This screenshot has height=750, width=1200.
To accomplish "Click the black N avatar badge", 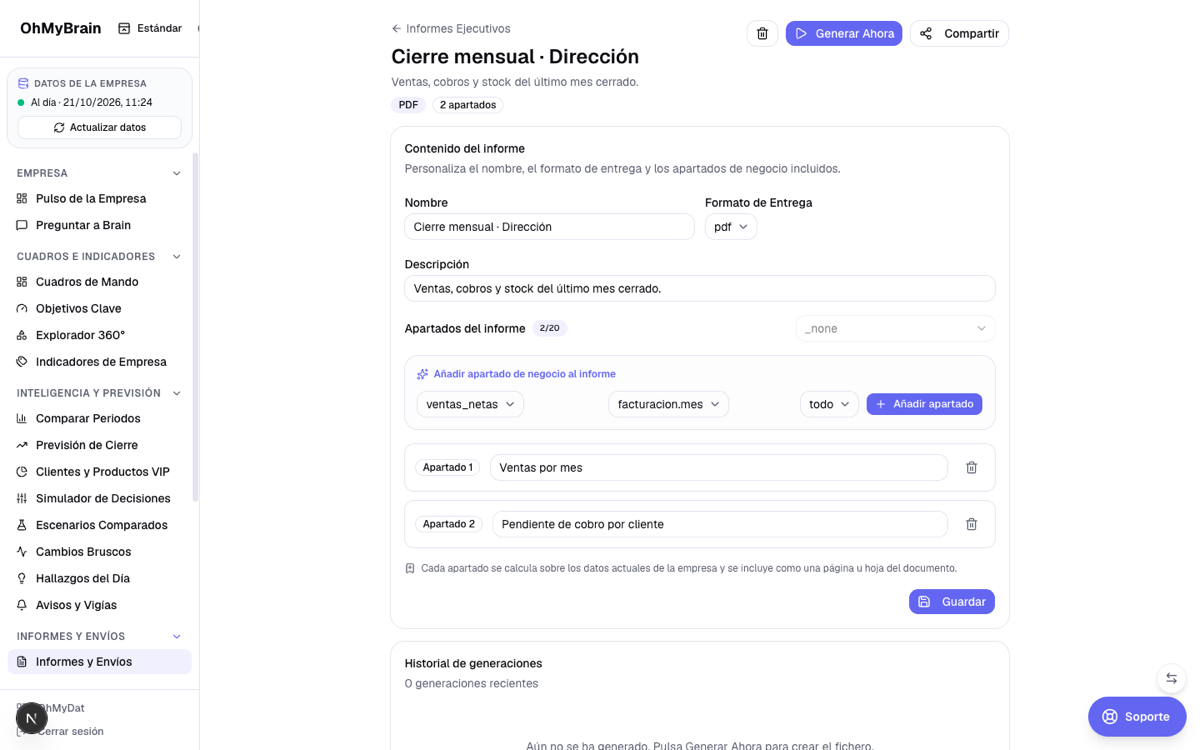I will (32, 718).
